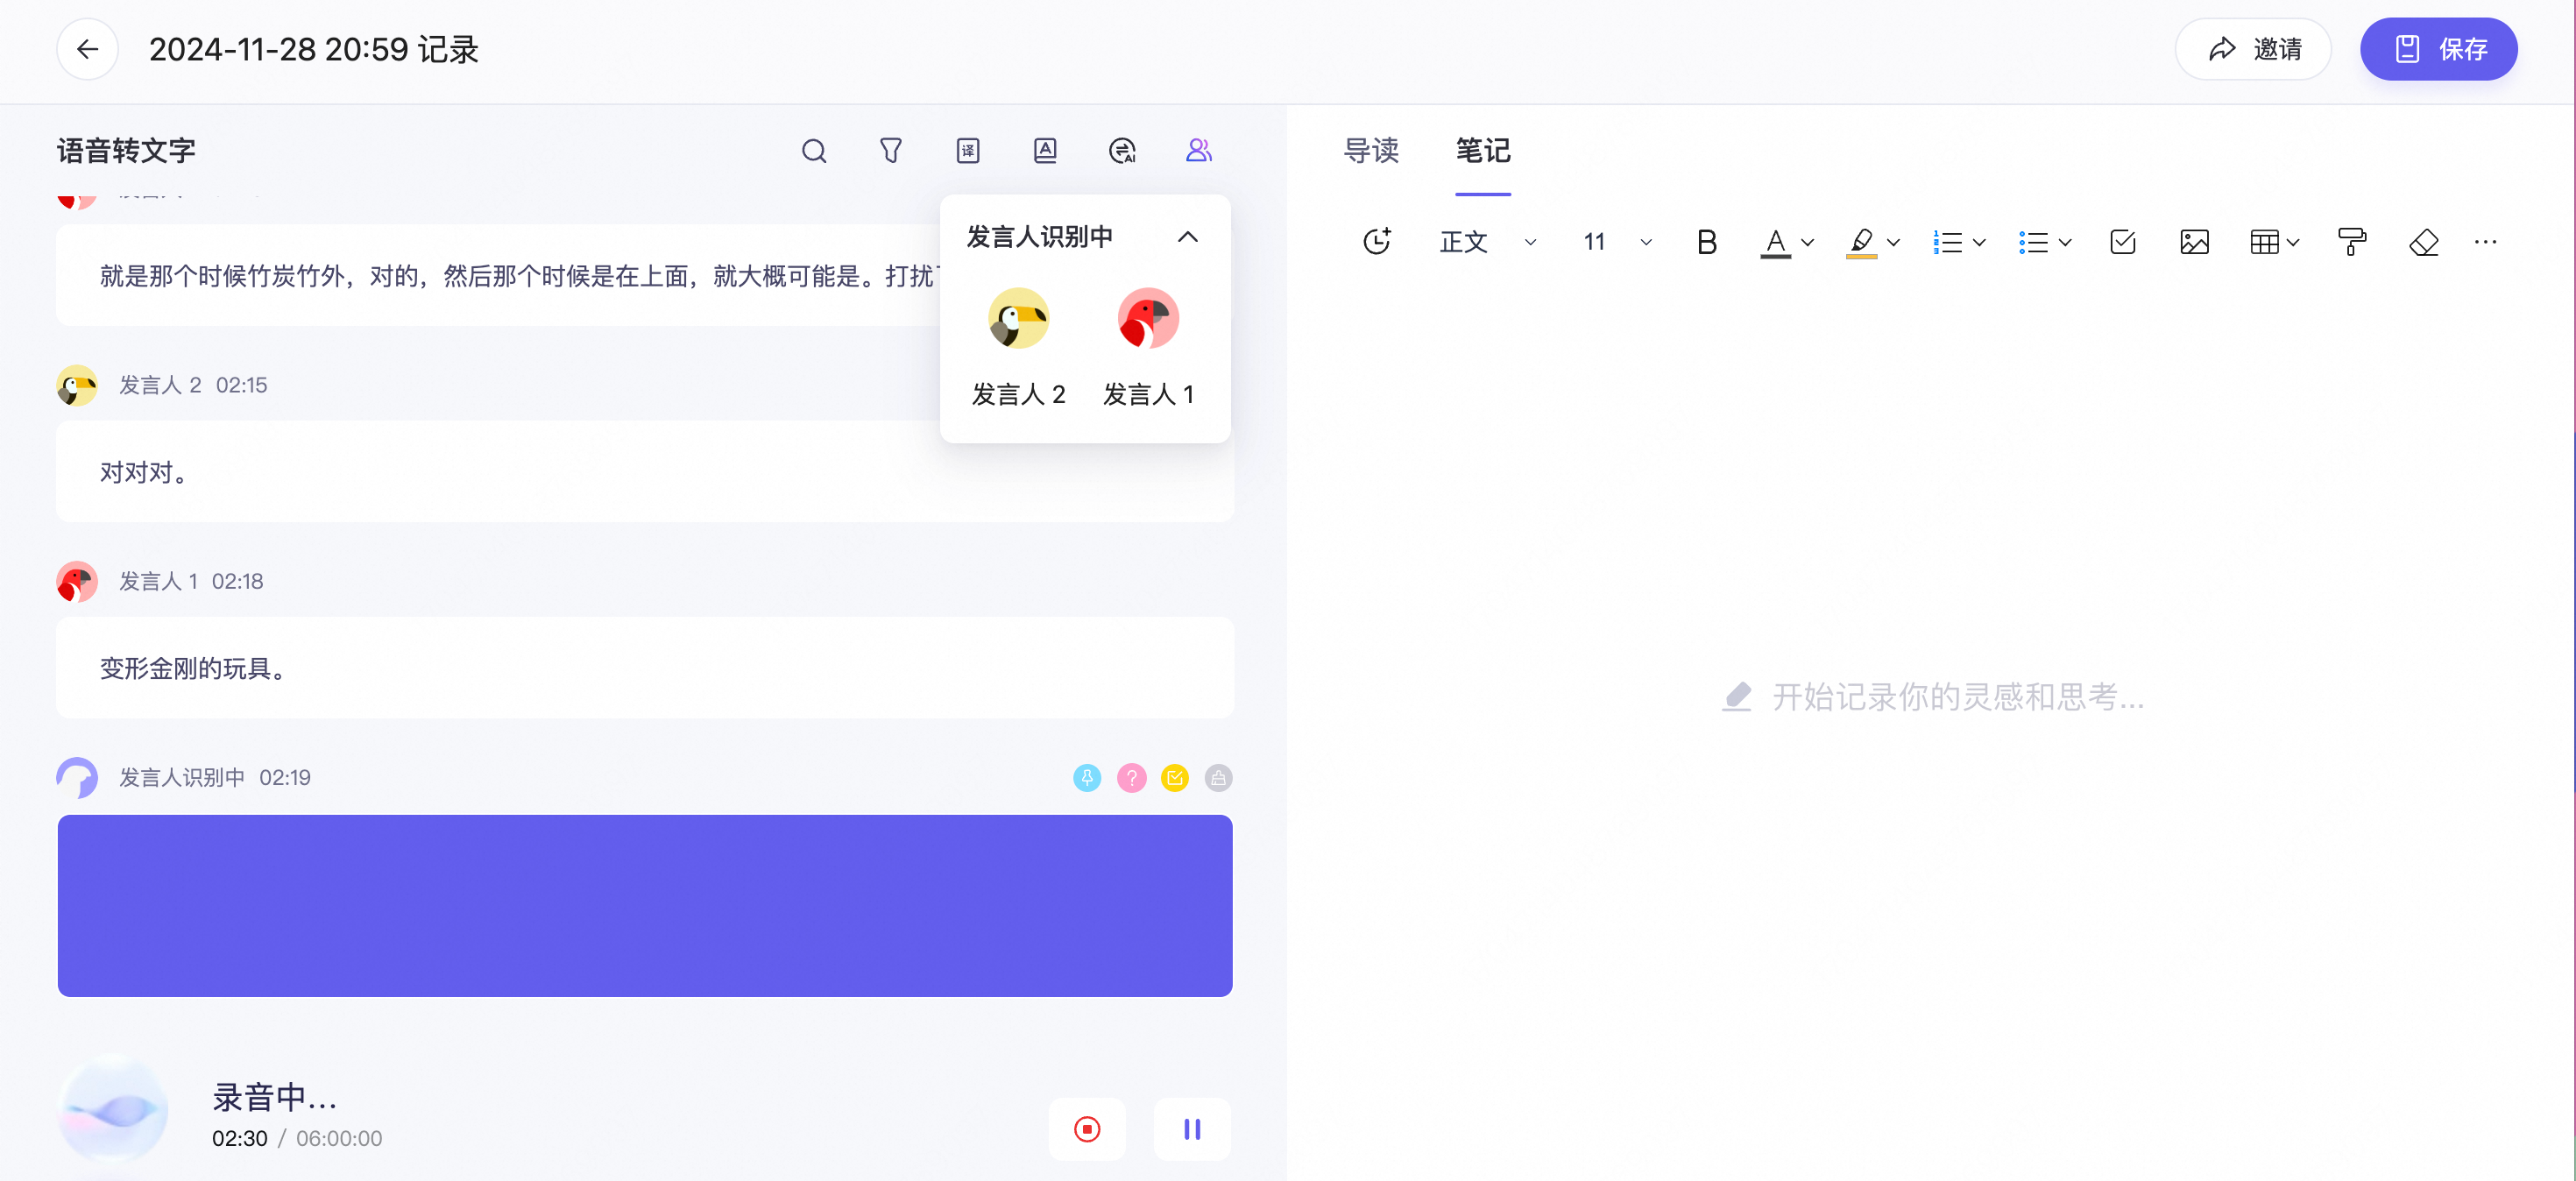This screenshot has height=1181, width=2576.
Task: Click the insert timestamp clock icon
Action: (1377, 242)
